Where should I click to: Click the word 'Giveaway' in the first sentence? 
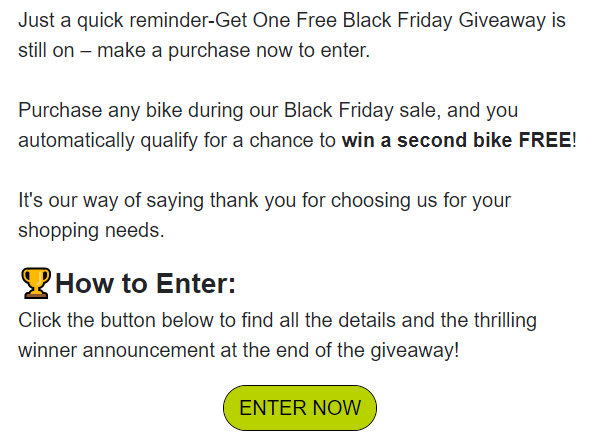502,20
